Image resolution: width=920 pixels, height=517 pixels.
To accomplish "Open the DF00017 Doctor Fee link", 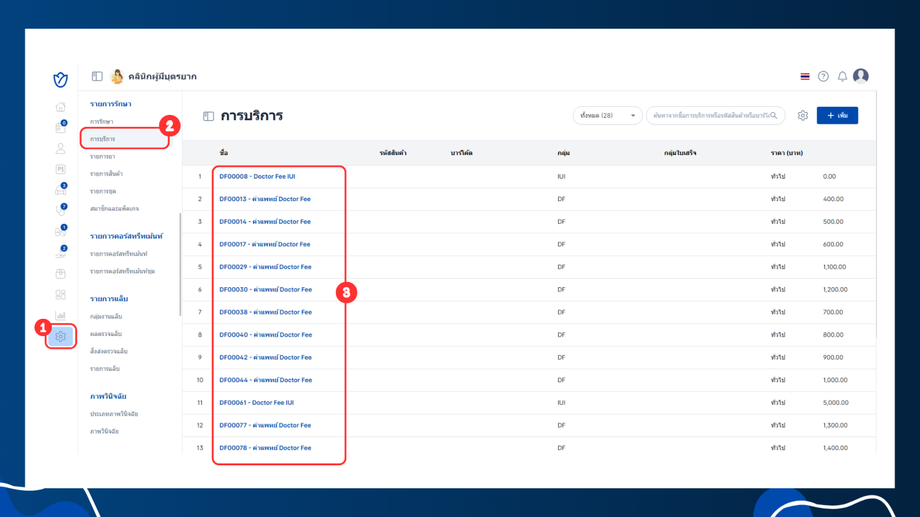I will [x=265, y=244].
